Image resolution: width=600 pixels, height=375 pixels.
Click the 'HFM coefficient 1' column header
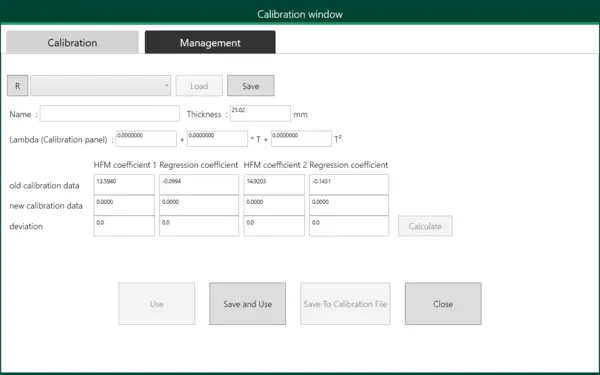[x=125, y=165]
